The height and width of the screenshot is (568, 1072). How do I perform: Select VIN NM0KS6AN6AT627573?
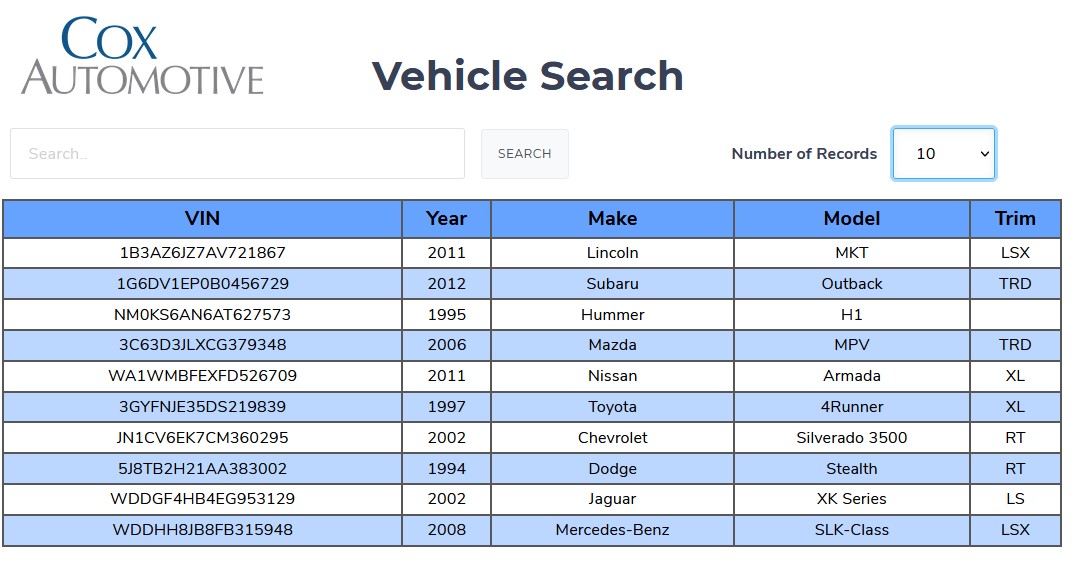click(202, 314)
